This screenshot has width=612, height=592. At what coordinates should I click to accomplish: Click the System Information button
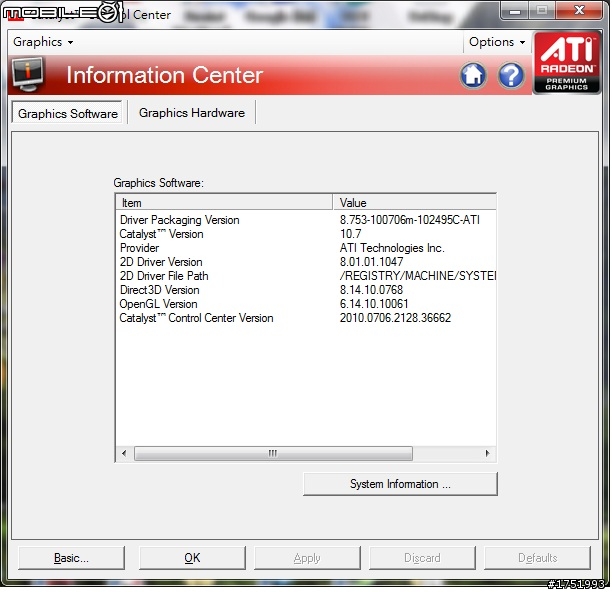400,484
